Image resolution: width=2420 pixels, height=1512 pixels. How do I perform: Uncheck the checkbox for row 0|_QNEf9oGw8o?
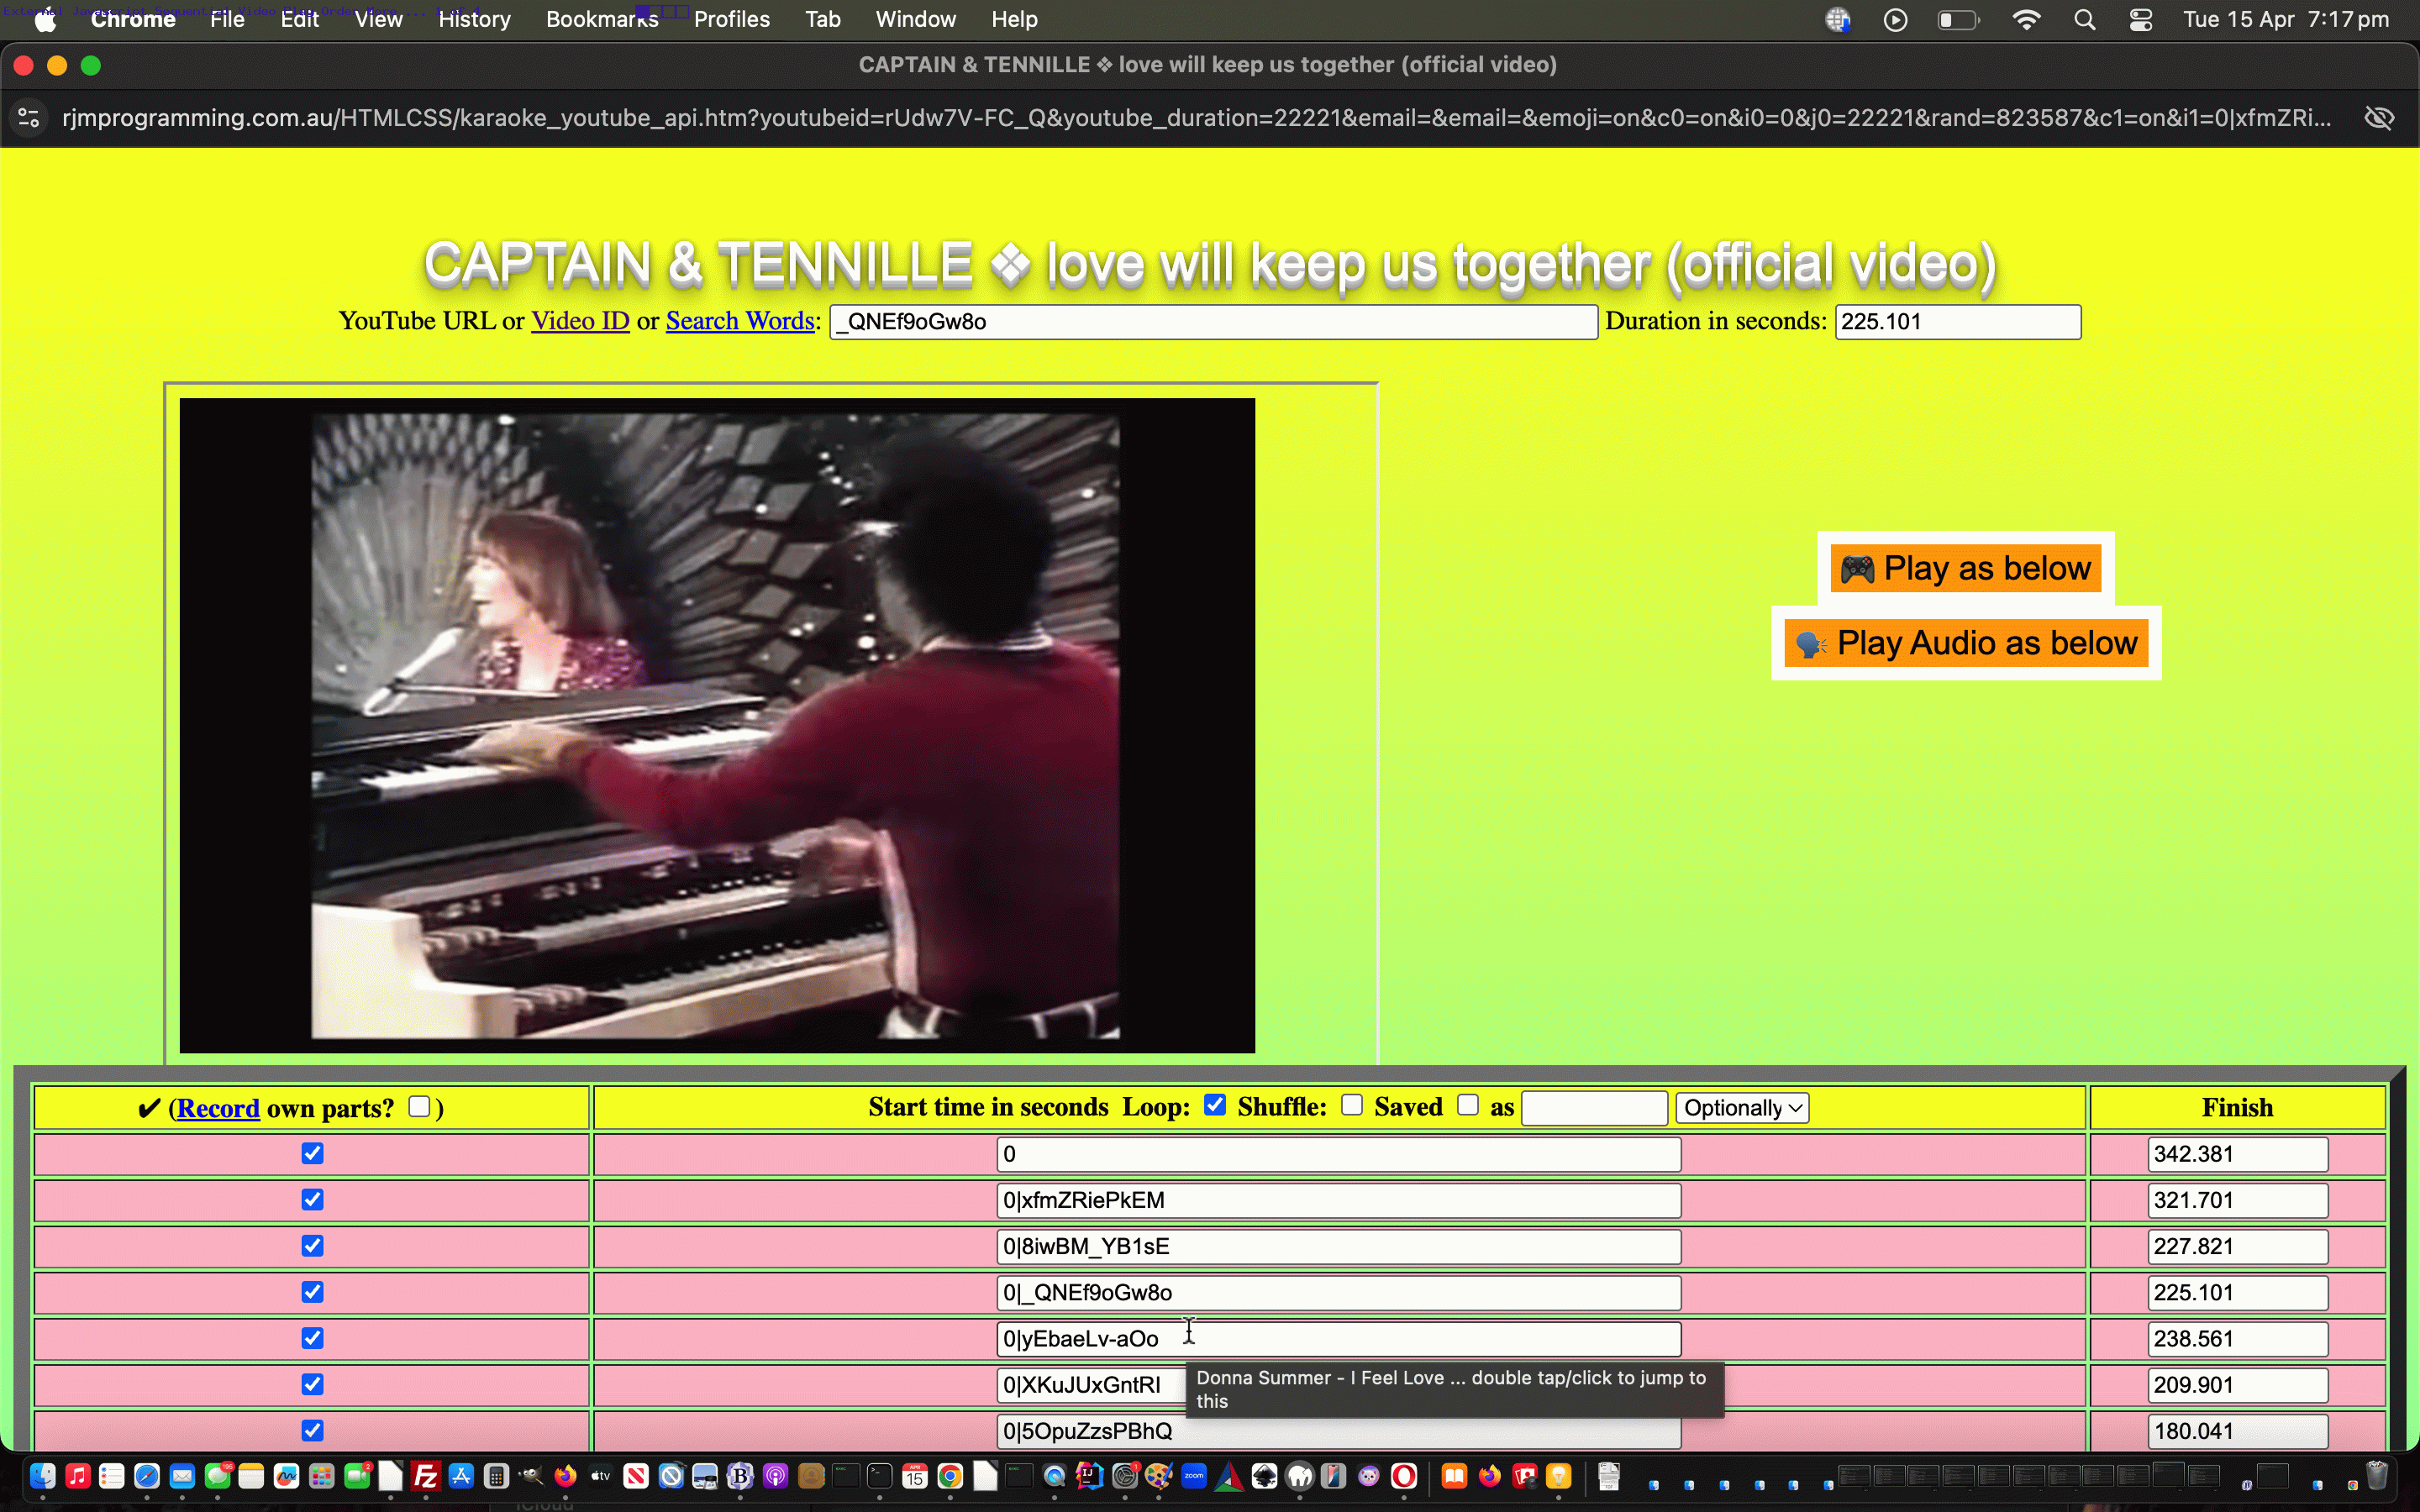coord(313,1292)
